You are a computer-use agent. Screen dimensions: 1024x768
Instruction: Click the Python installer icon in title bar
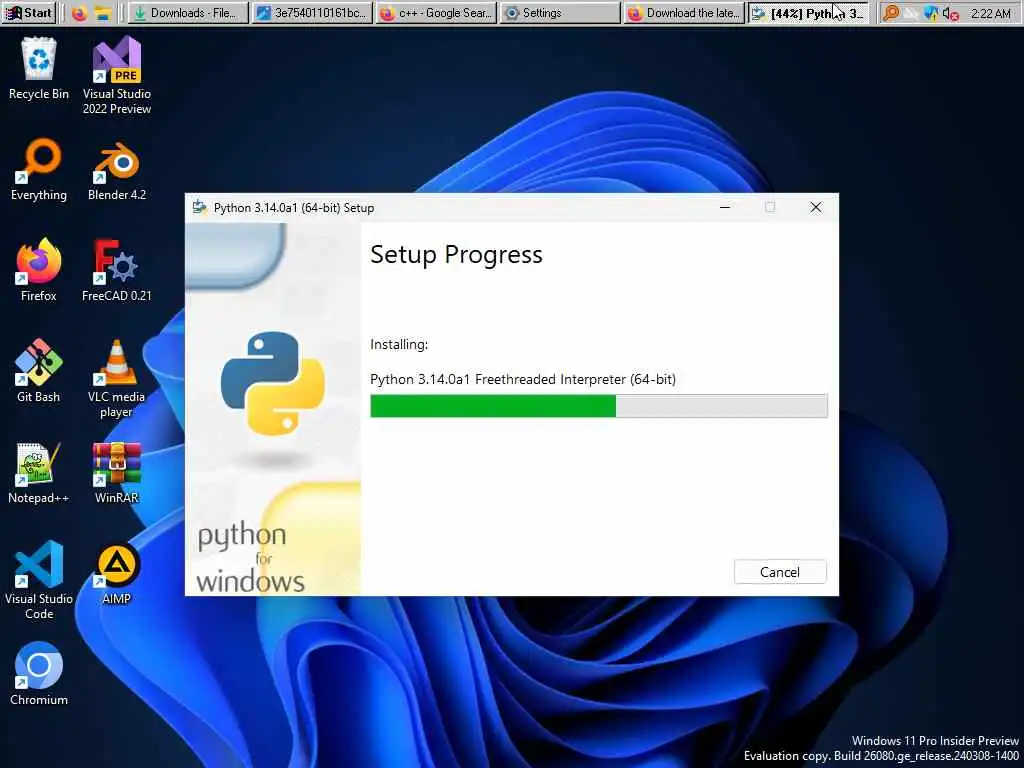(x=199, y=208)
